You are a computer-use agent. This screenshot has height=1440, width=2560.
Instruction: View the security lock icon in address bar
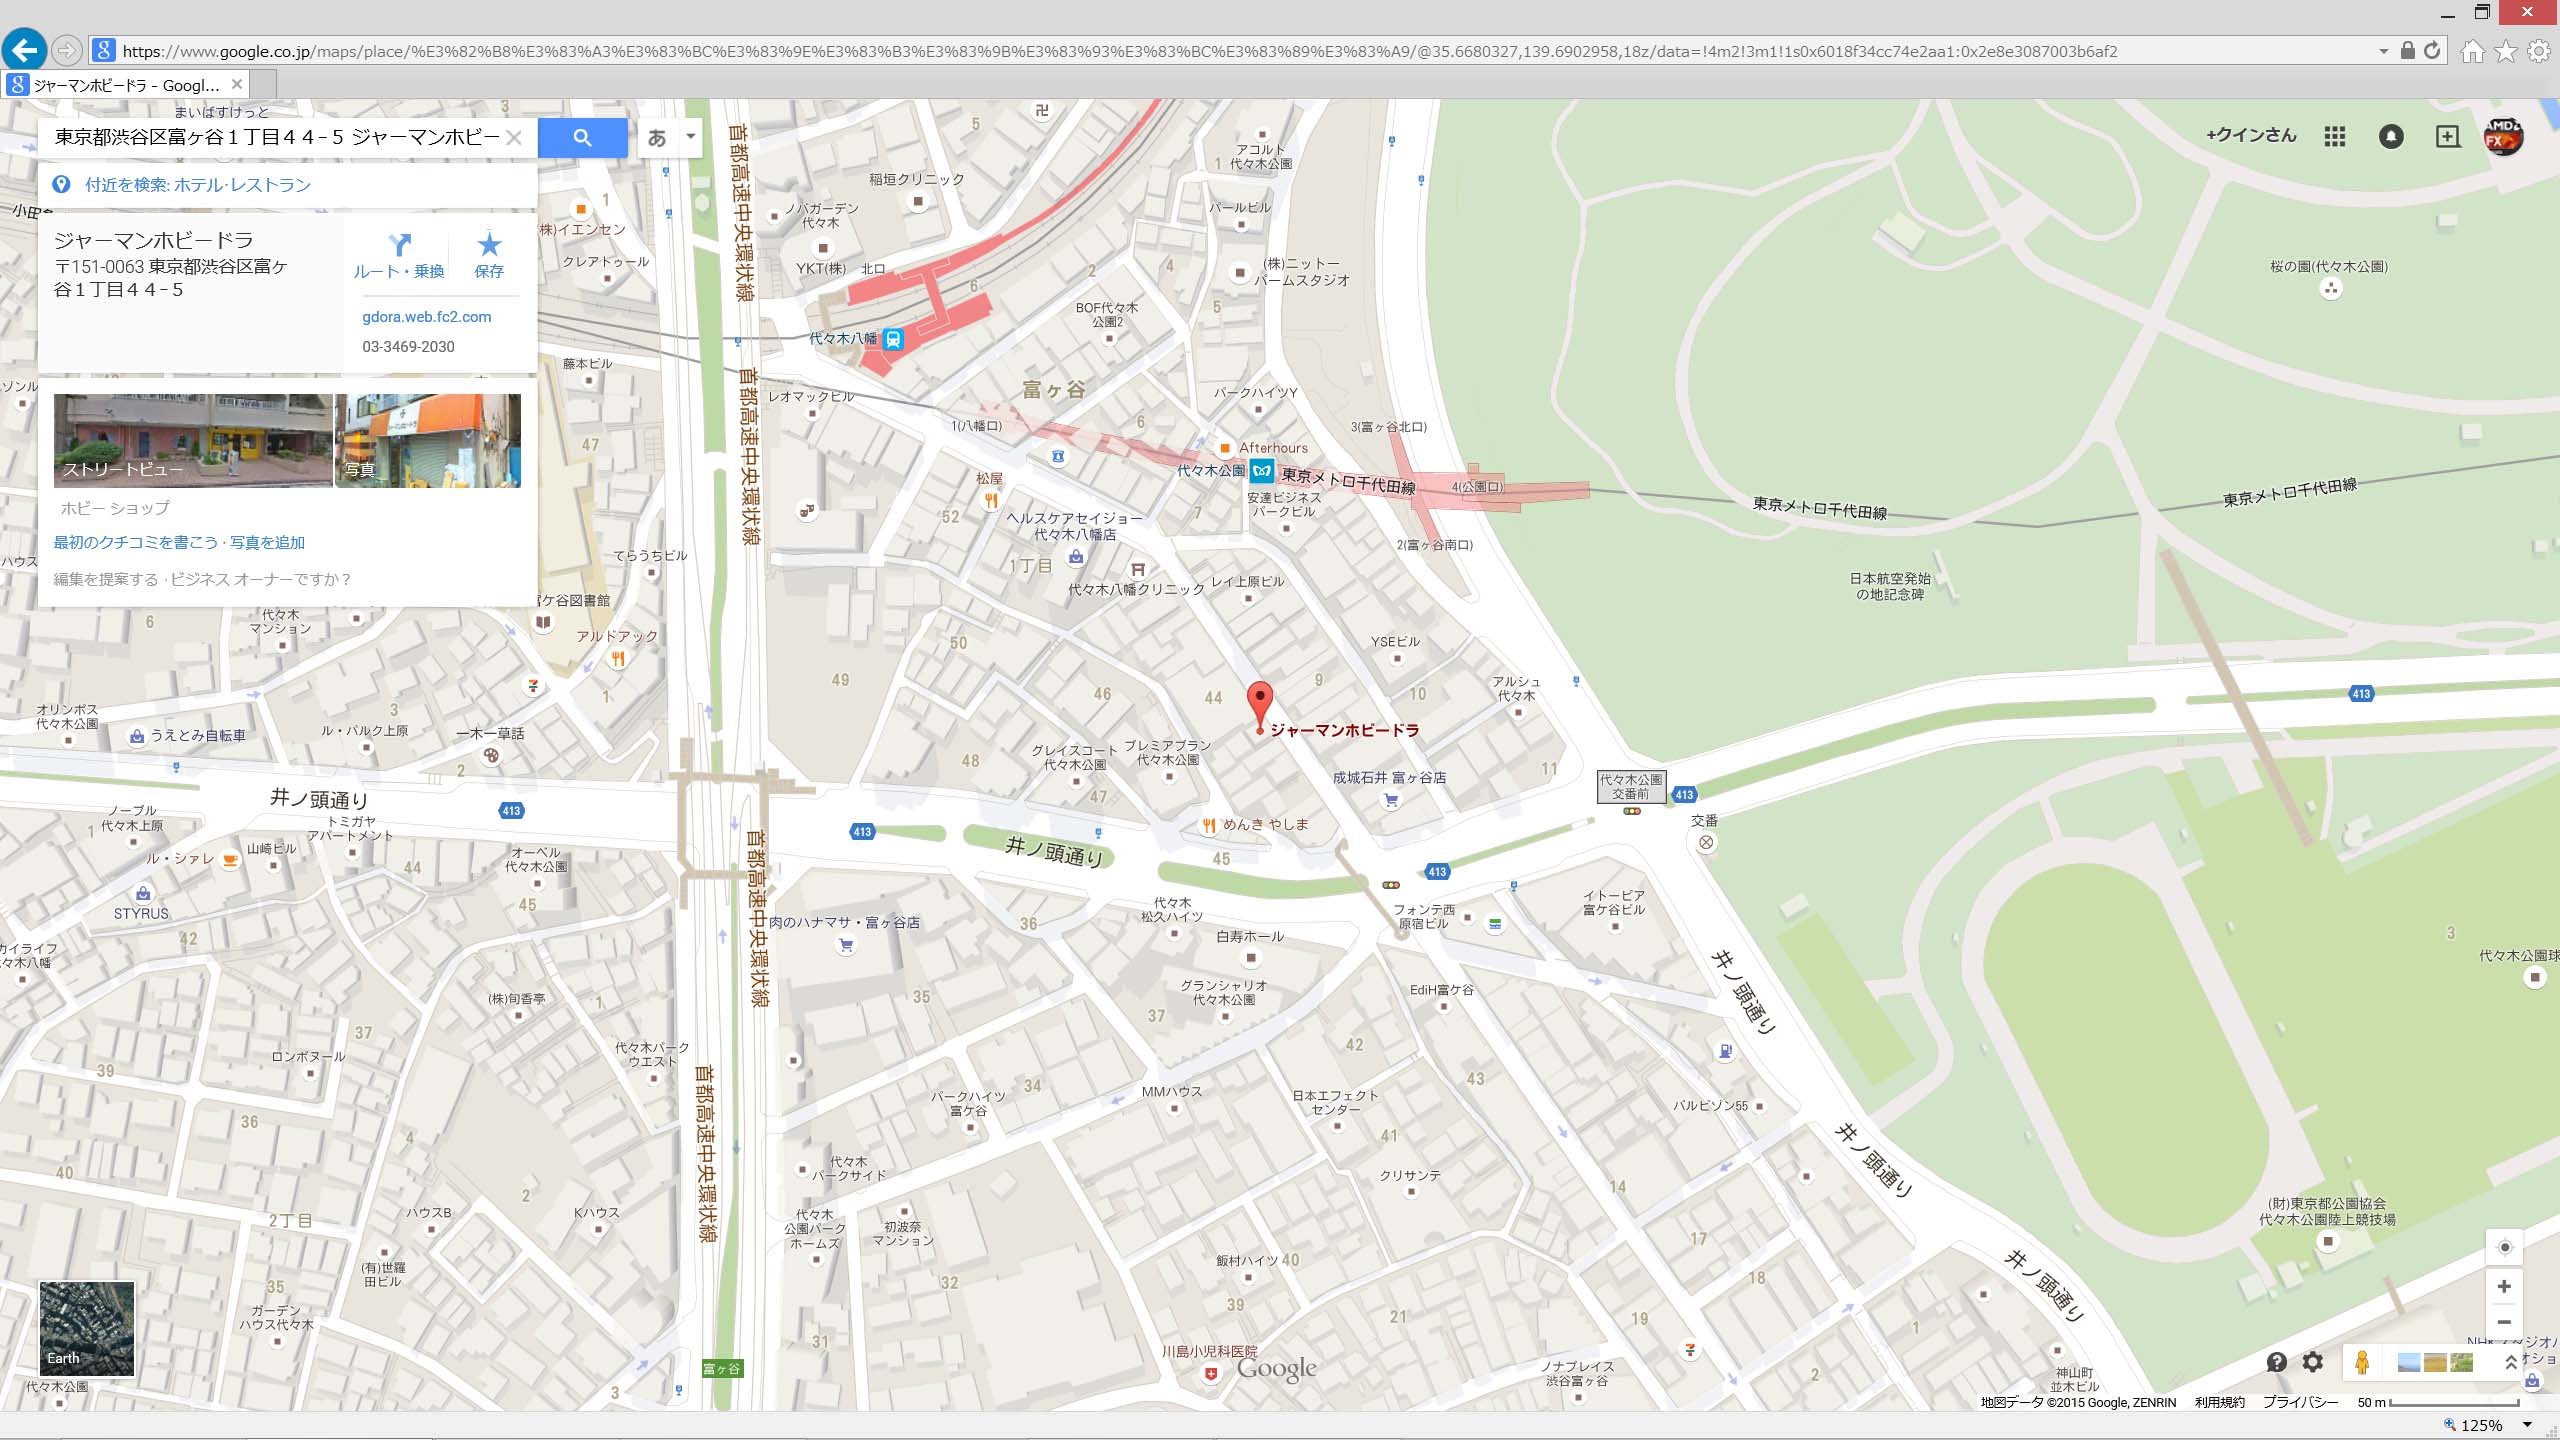click(2408, 50)
